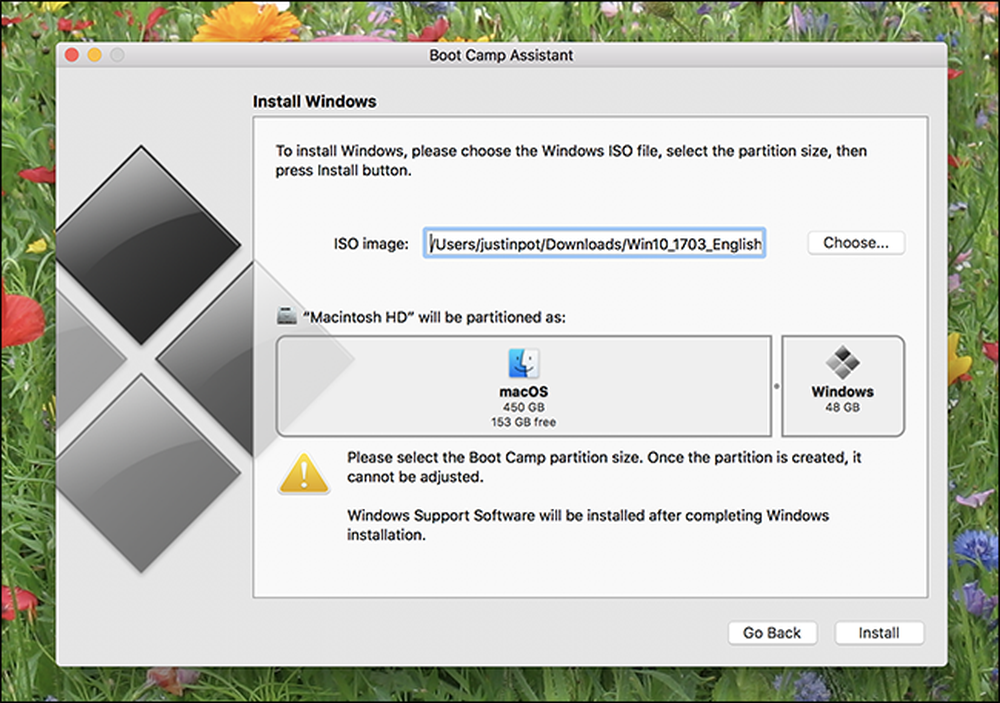
Task: Click the disabled gray zoom button
Action: coord(117,56)
